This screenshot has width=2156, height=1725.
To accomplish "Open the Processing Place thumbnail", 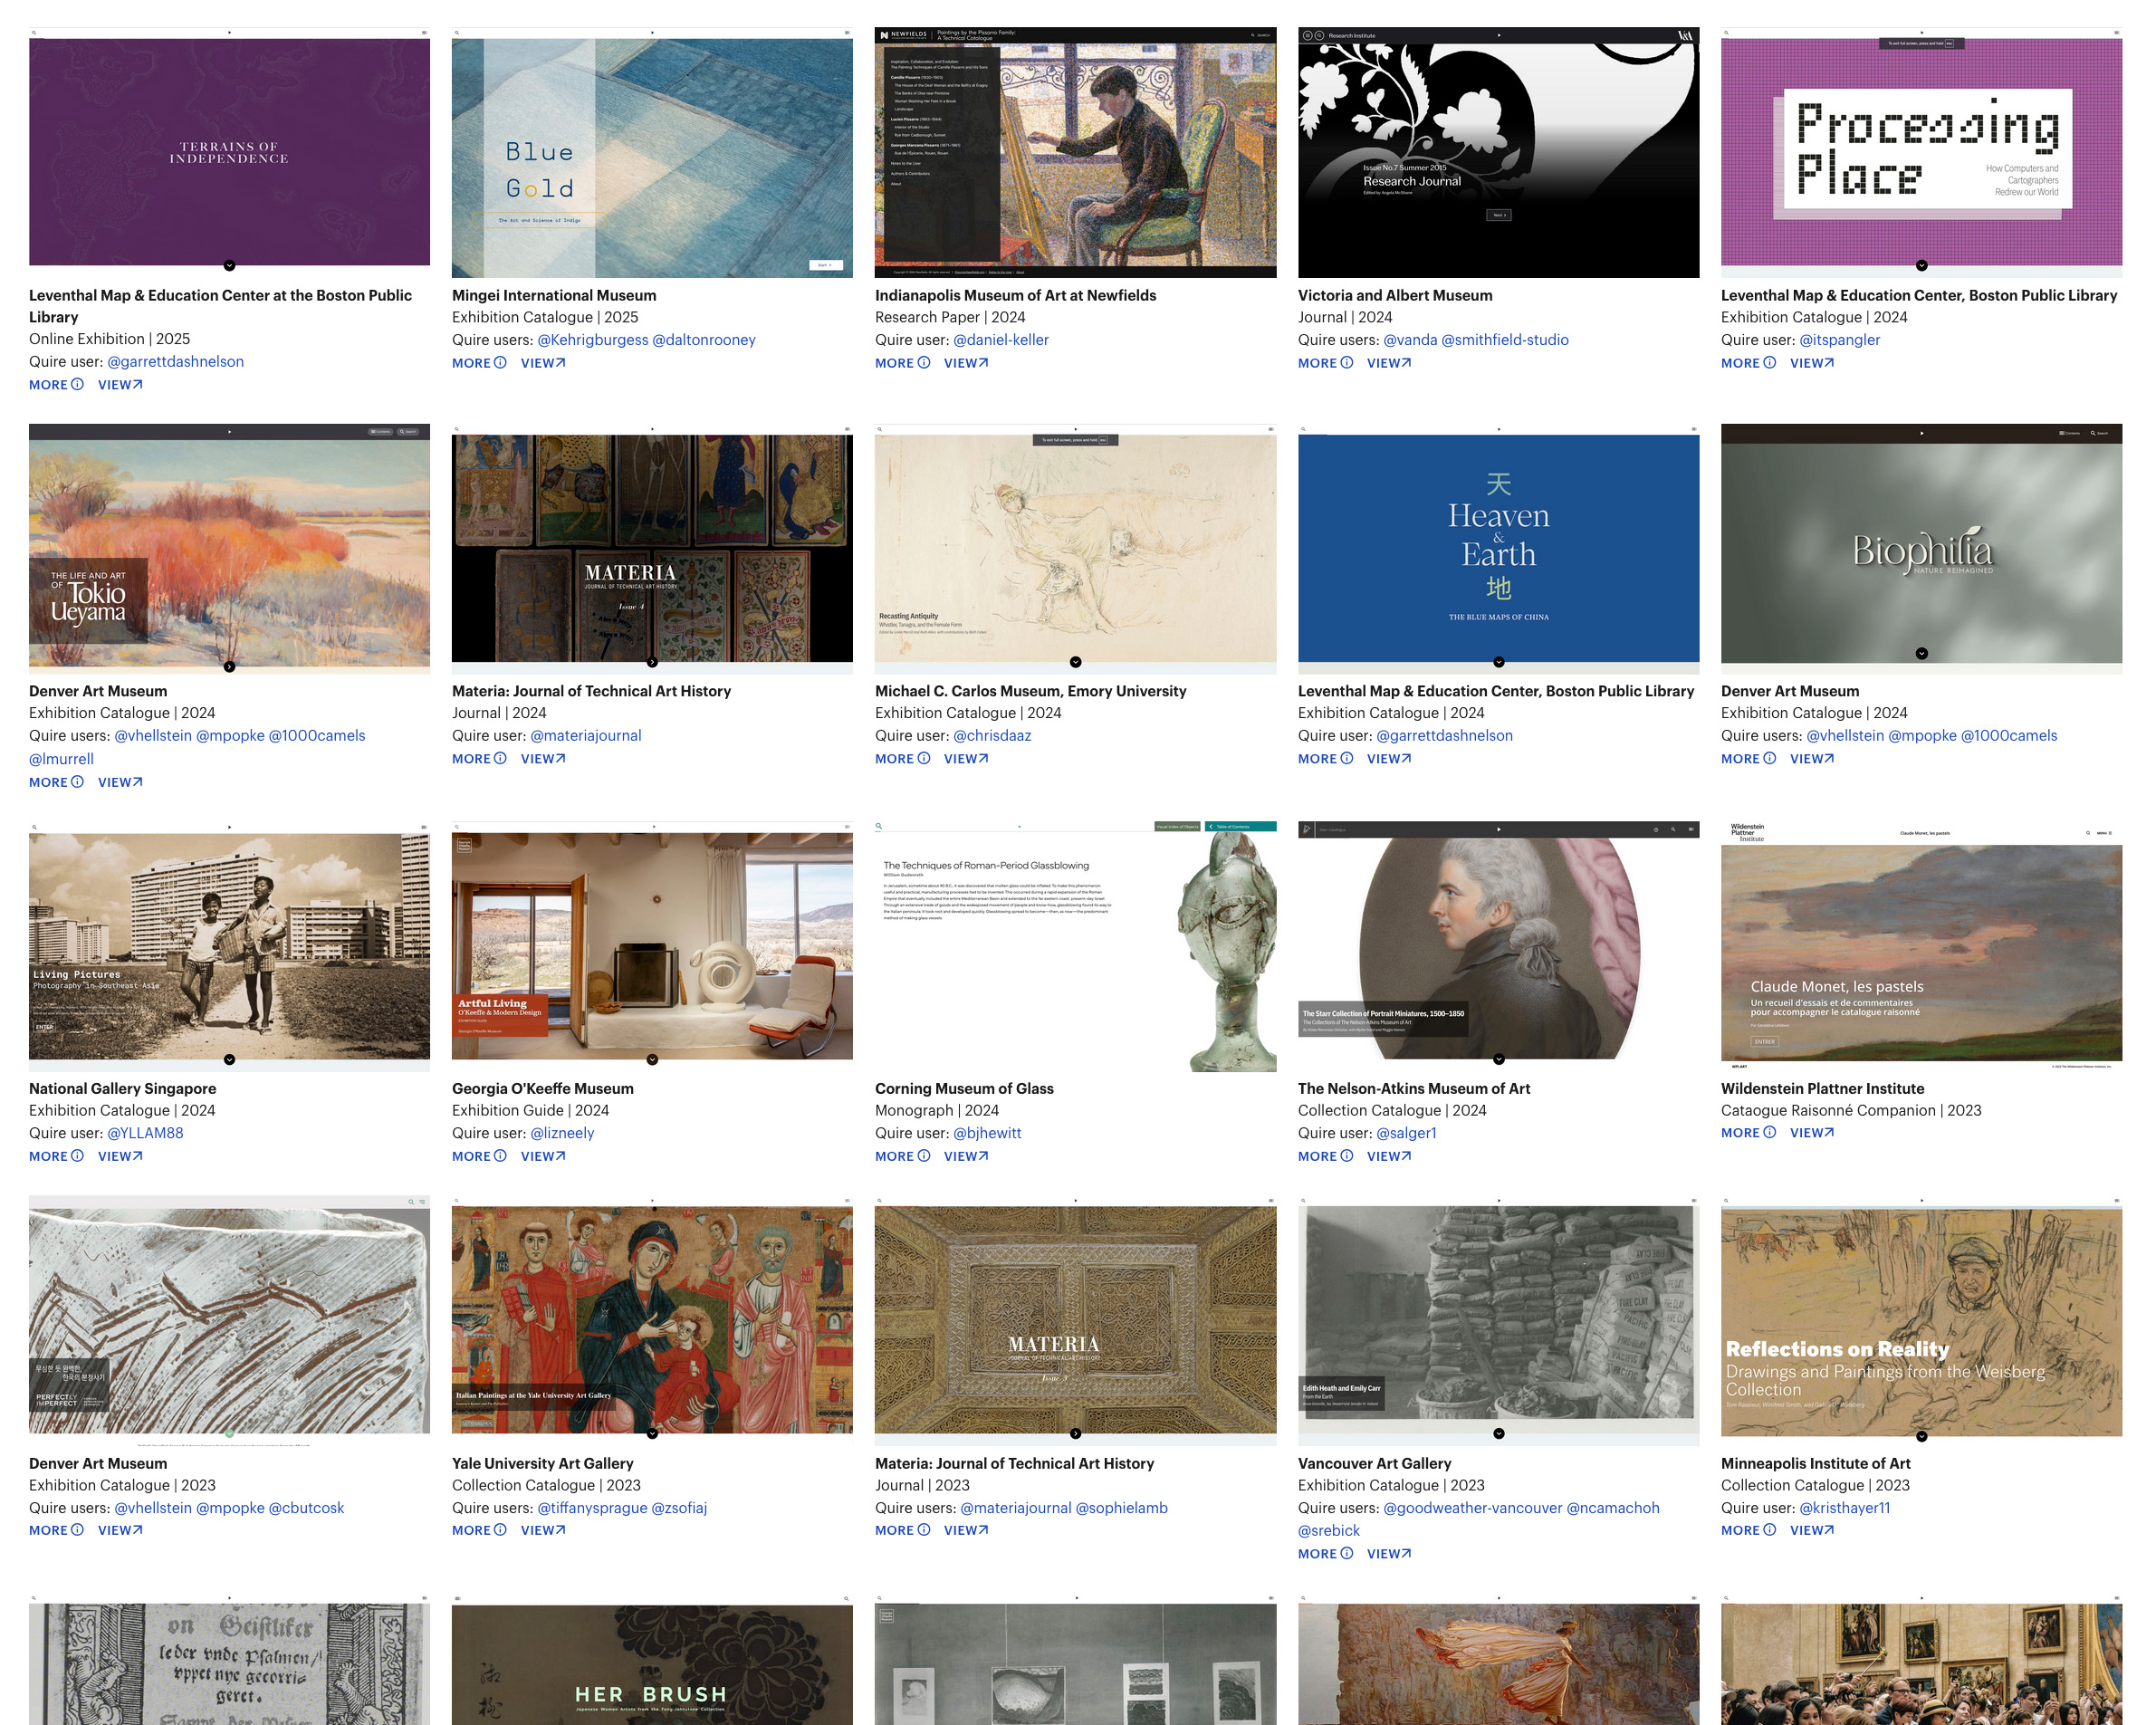I will [x=1921, y=151].
